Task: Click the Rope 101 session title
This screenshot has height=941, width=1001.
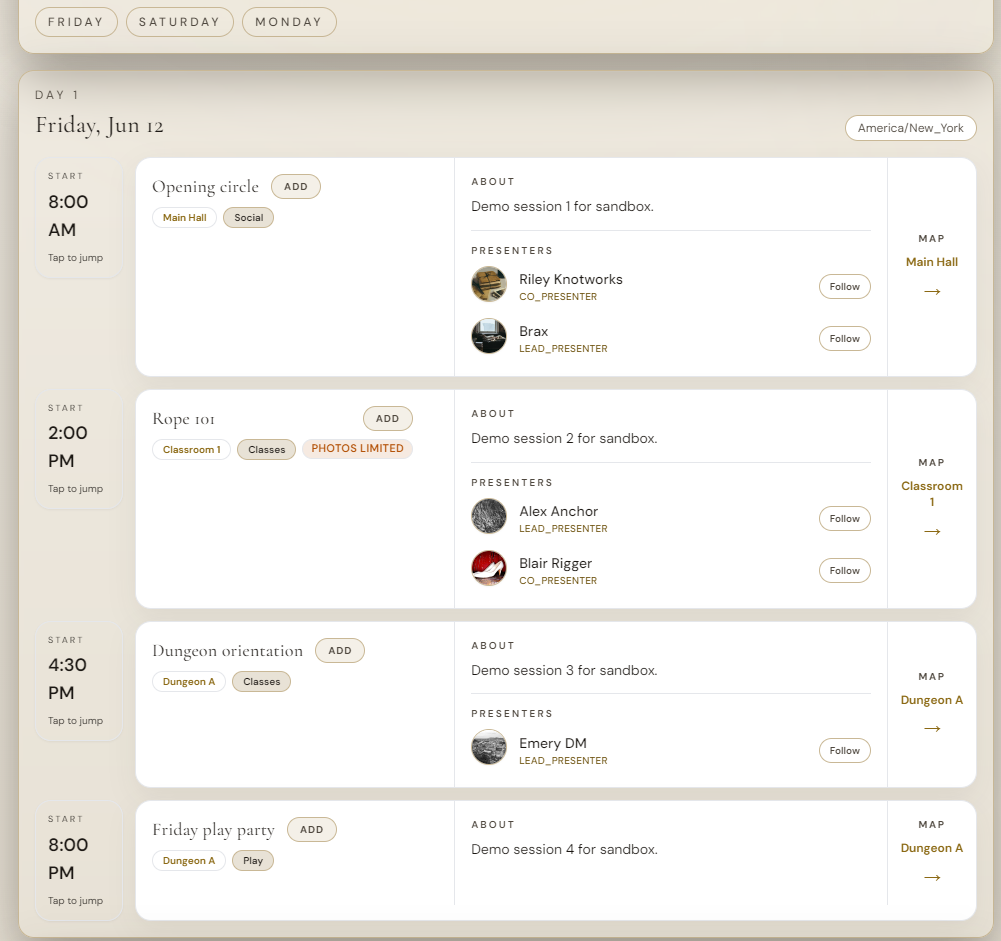Action: coord(184,419)
